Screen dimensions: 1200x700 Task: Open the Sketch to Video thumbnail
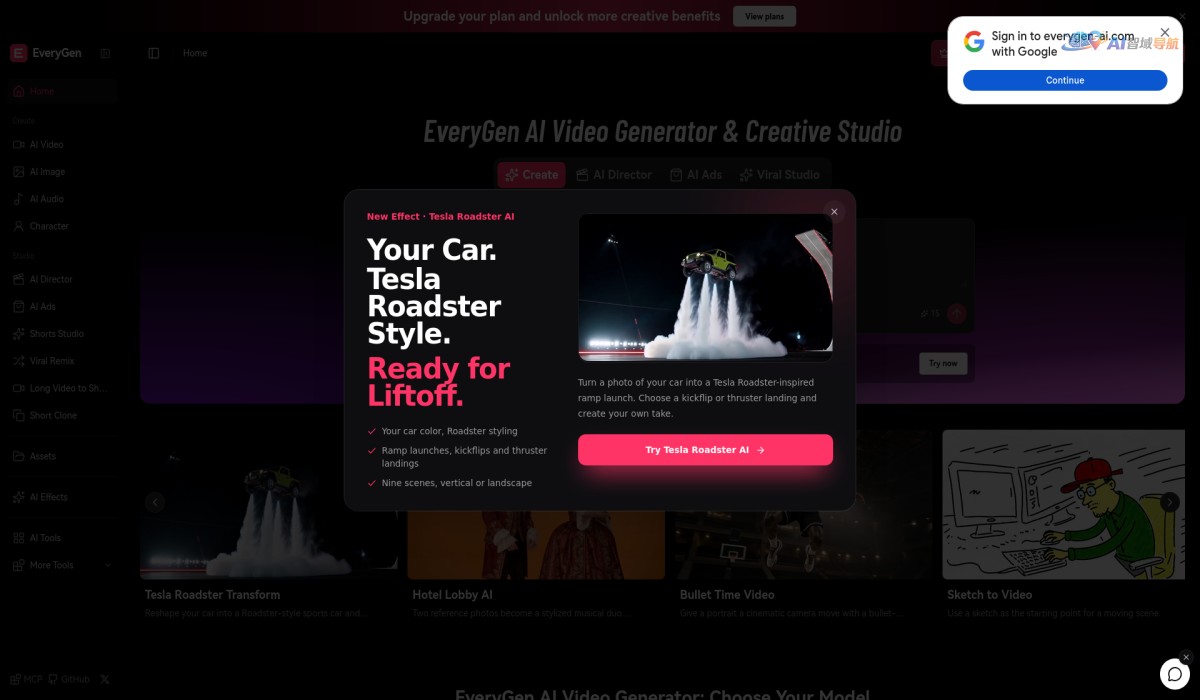(x=1063, y=505)
